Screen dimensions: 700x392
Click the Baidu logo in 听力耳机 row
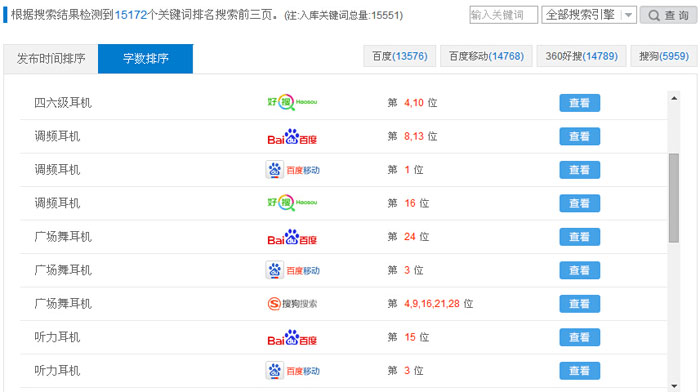tap(292, 337)
